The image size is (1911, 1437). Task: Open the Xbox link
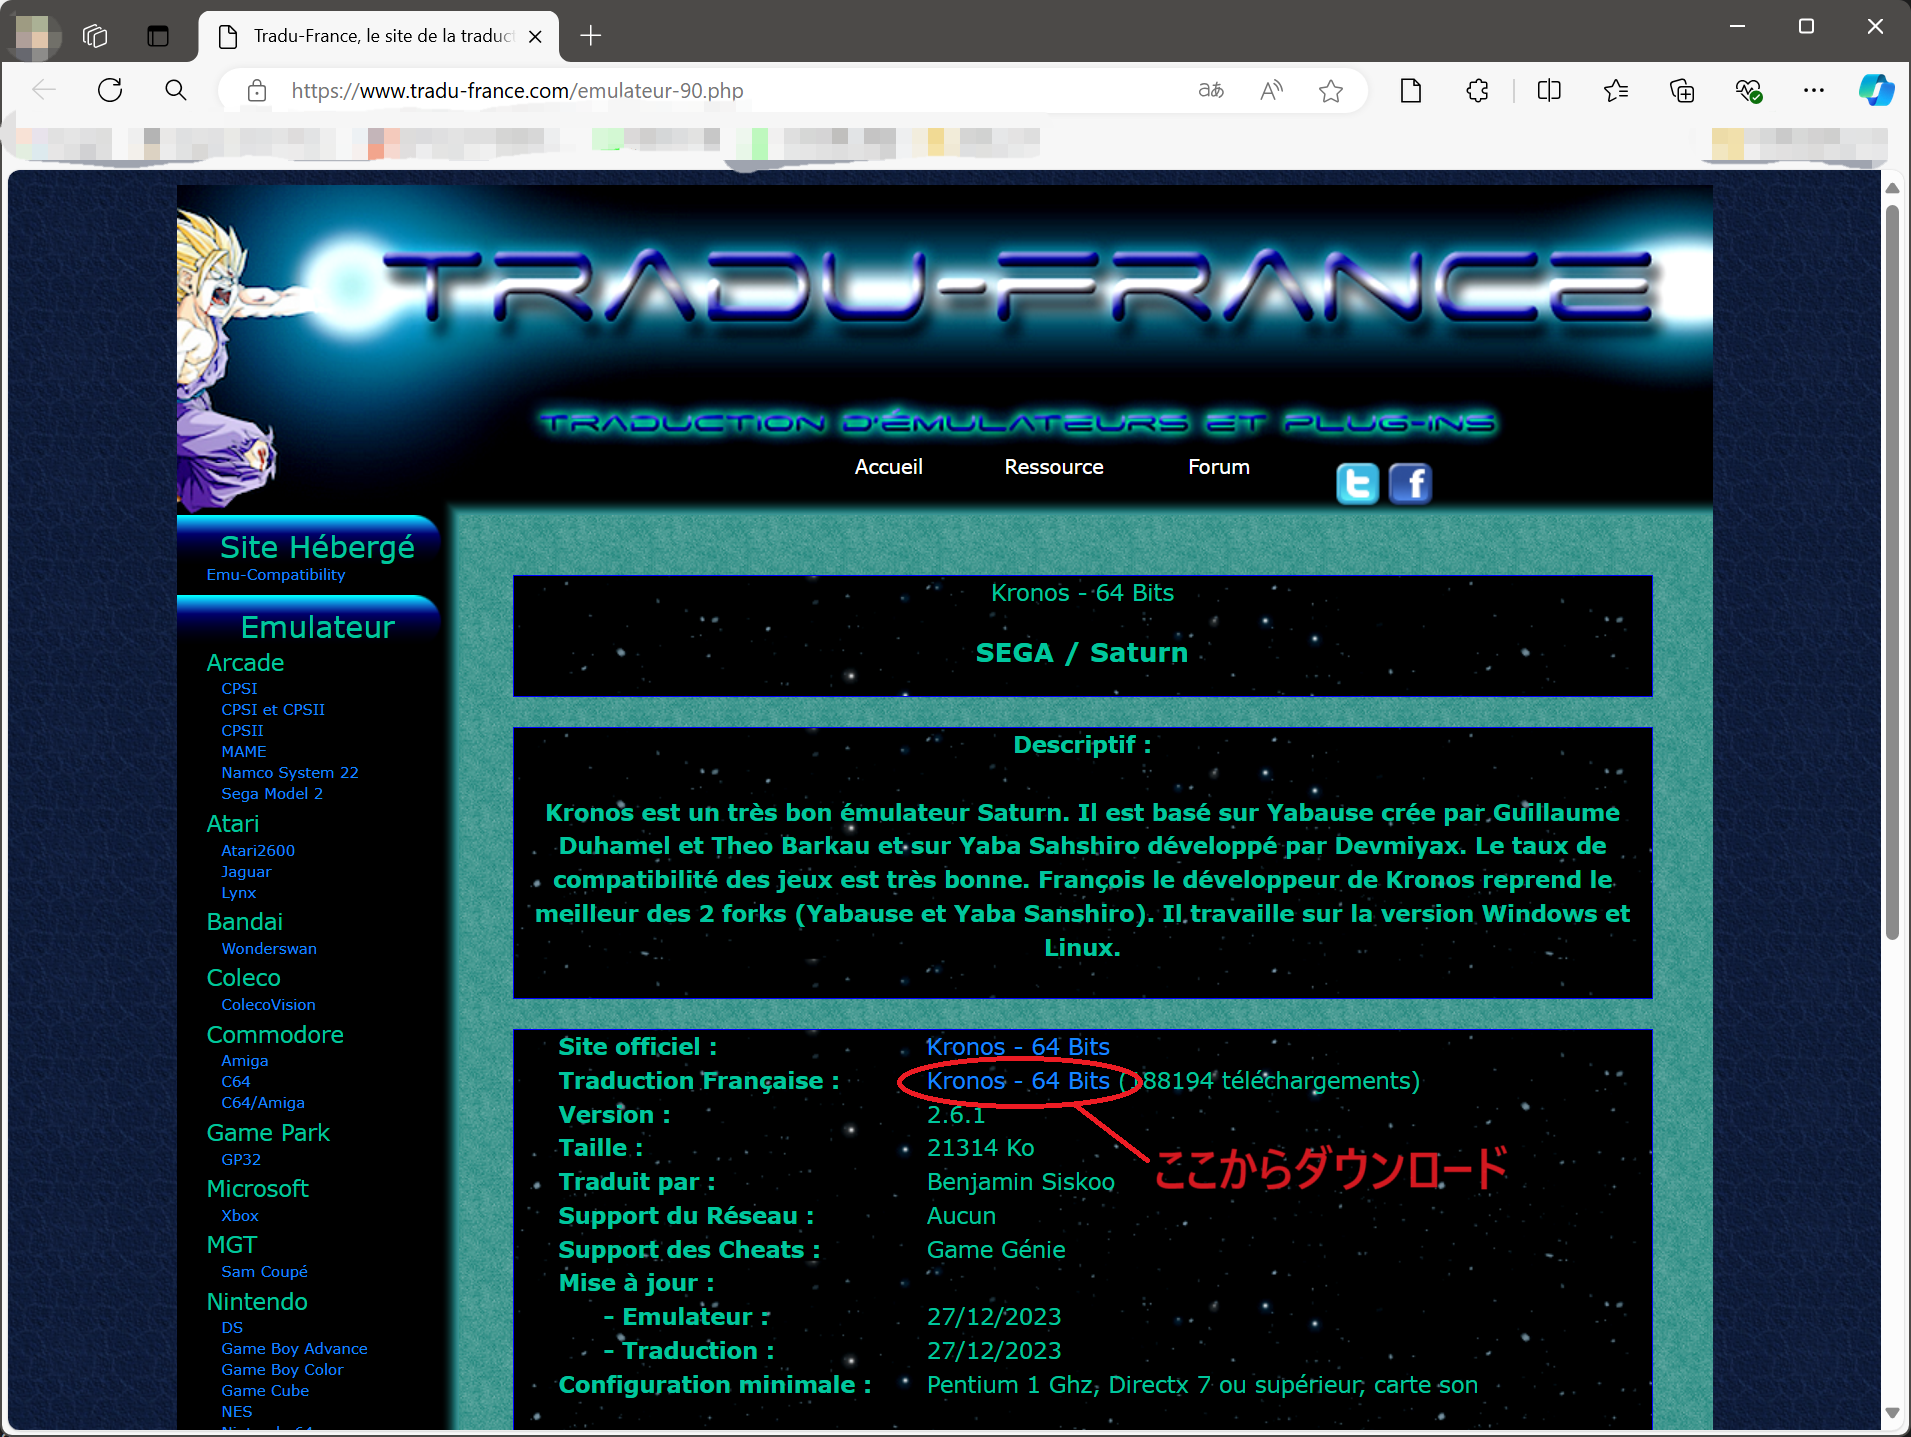point(240,1216)
